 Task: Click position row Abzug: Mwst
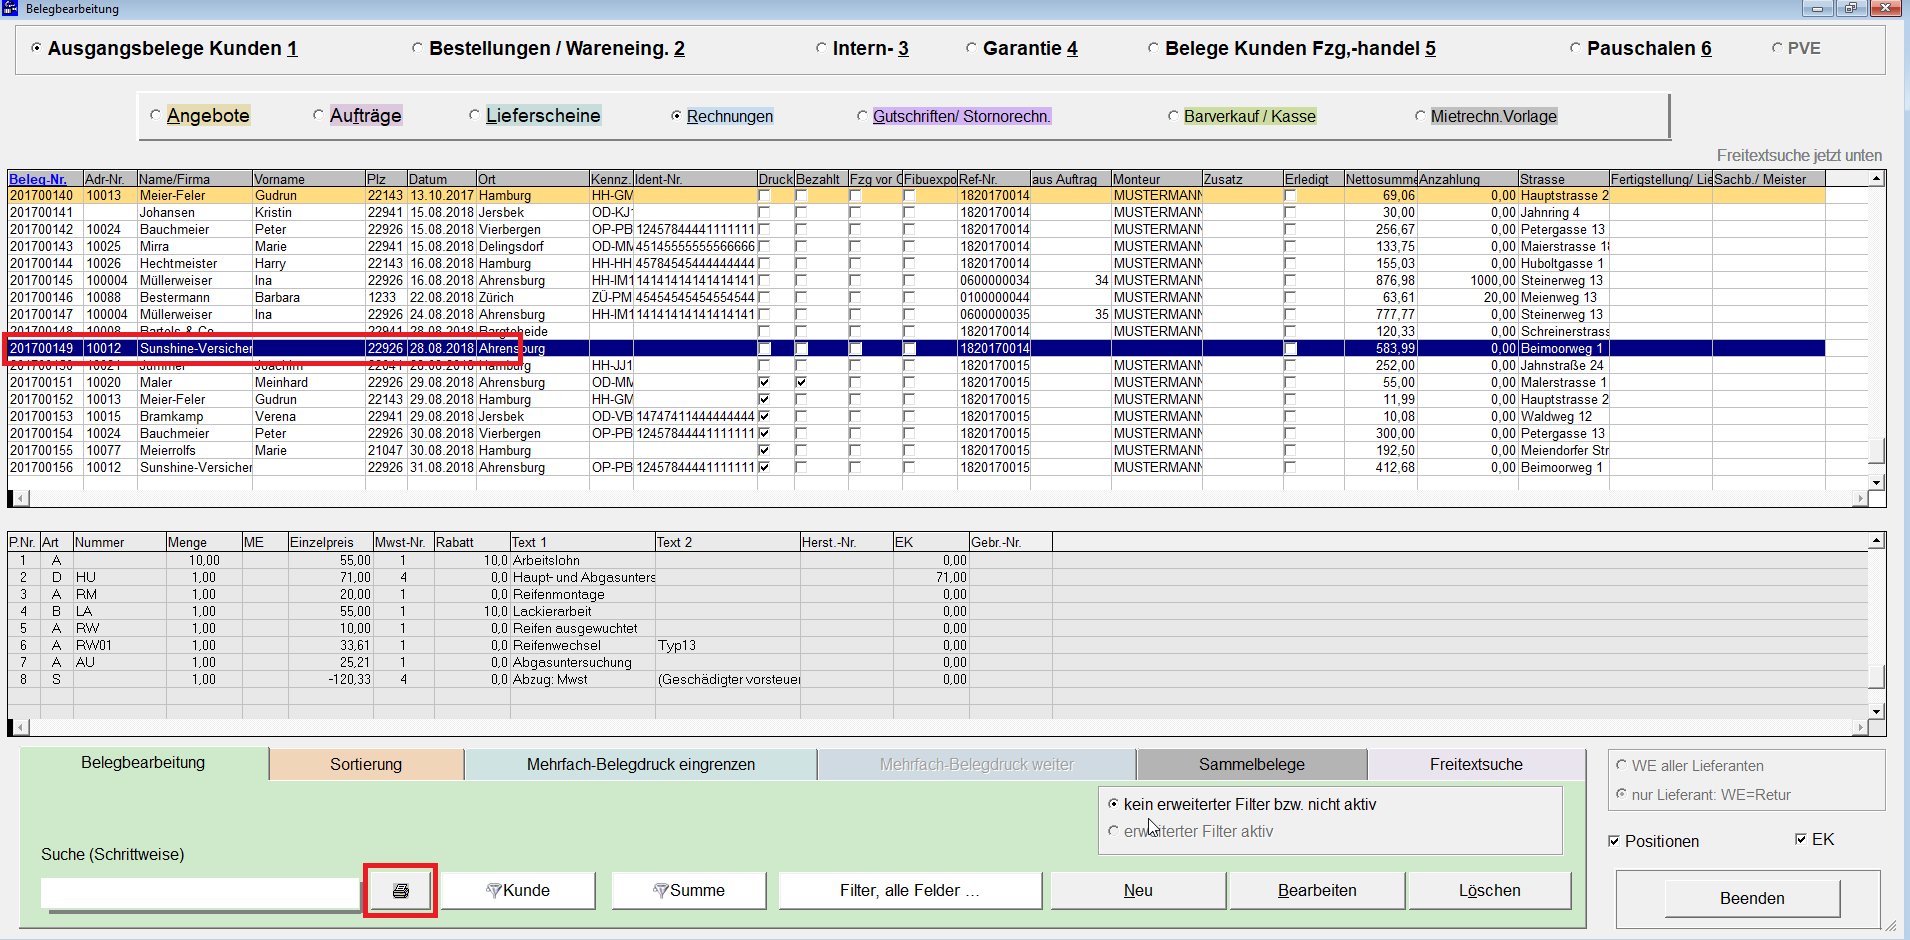[x=530, y=680]
